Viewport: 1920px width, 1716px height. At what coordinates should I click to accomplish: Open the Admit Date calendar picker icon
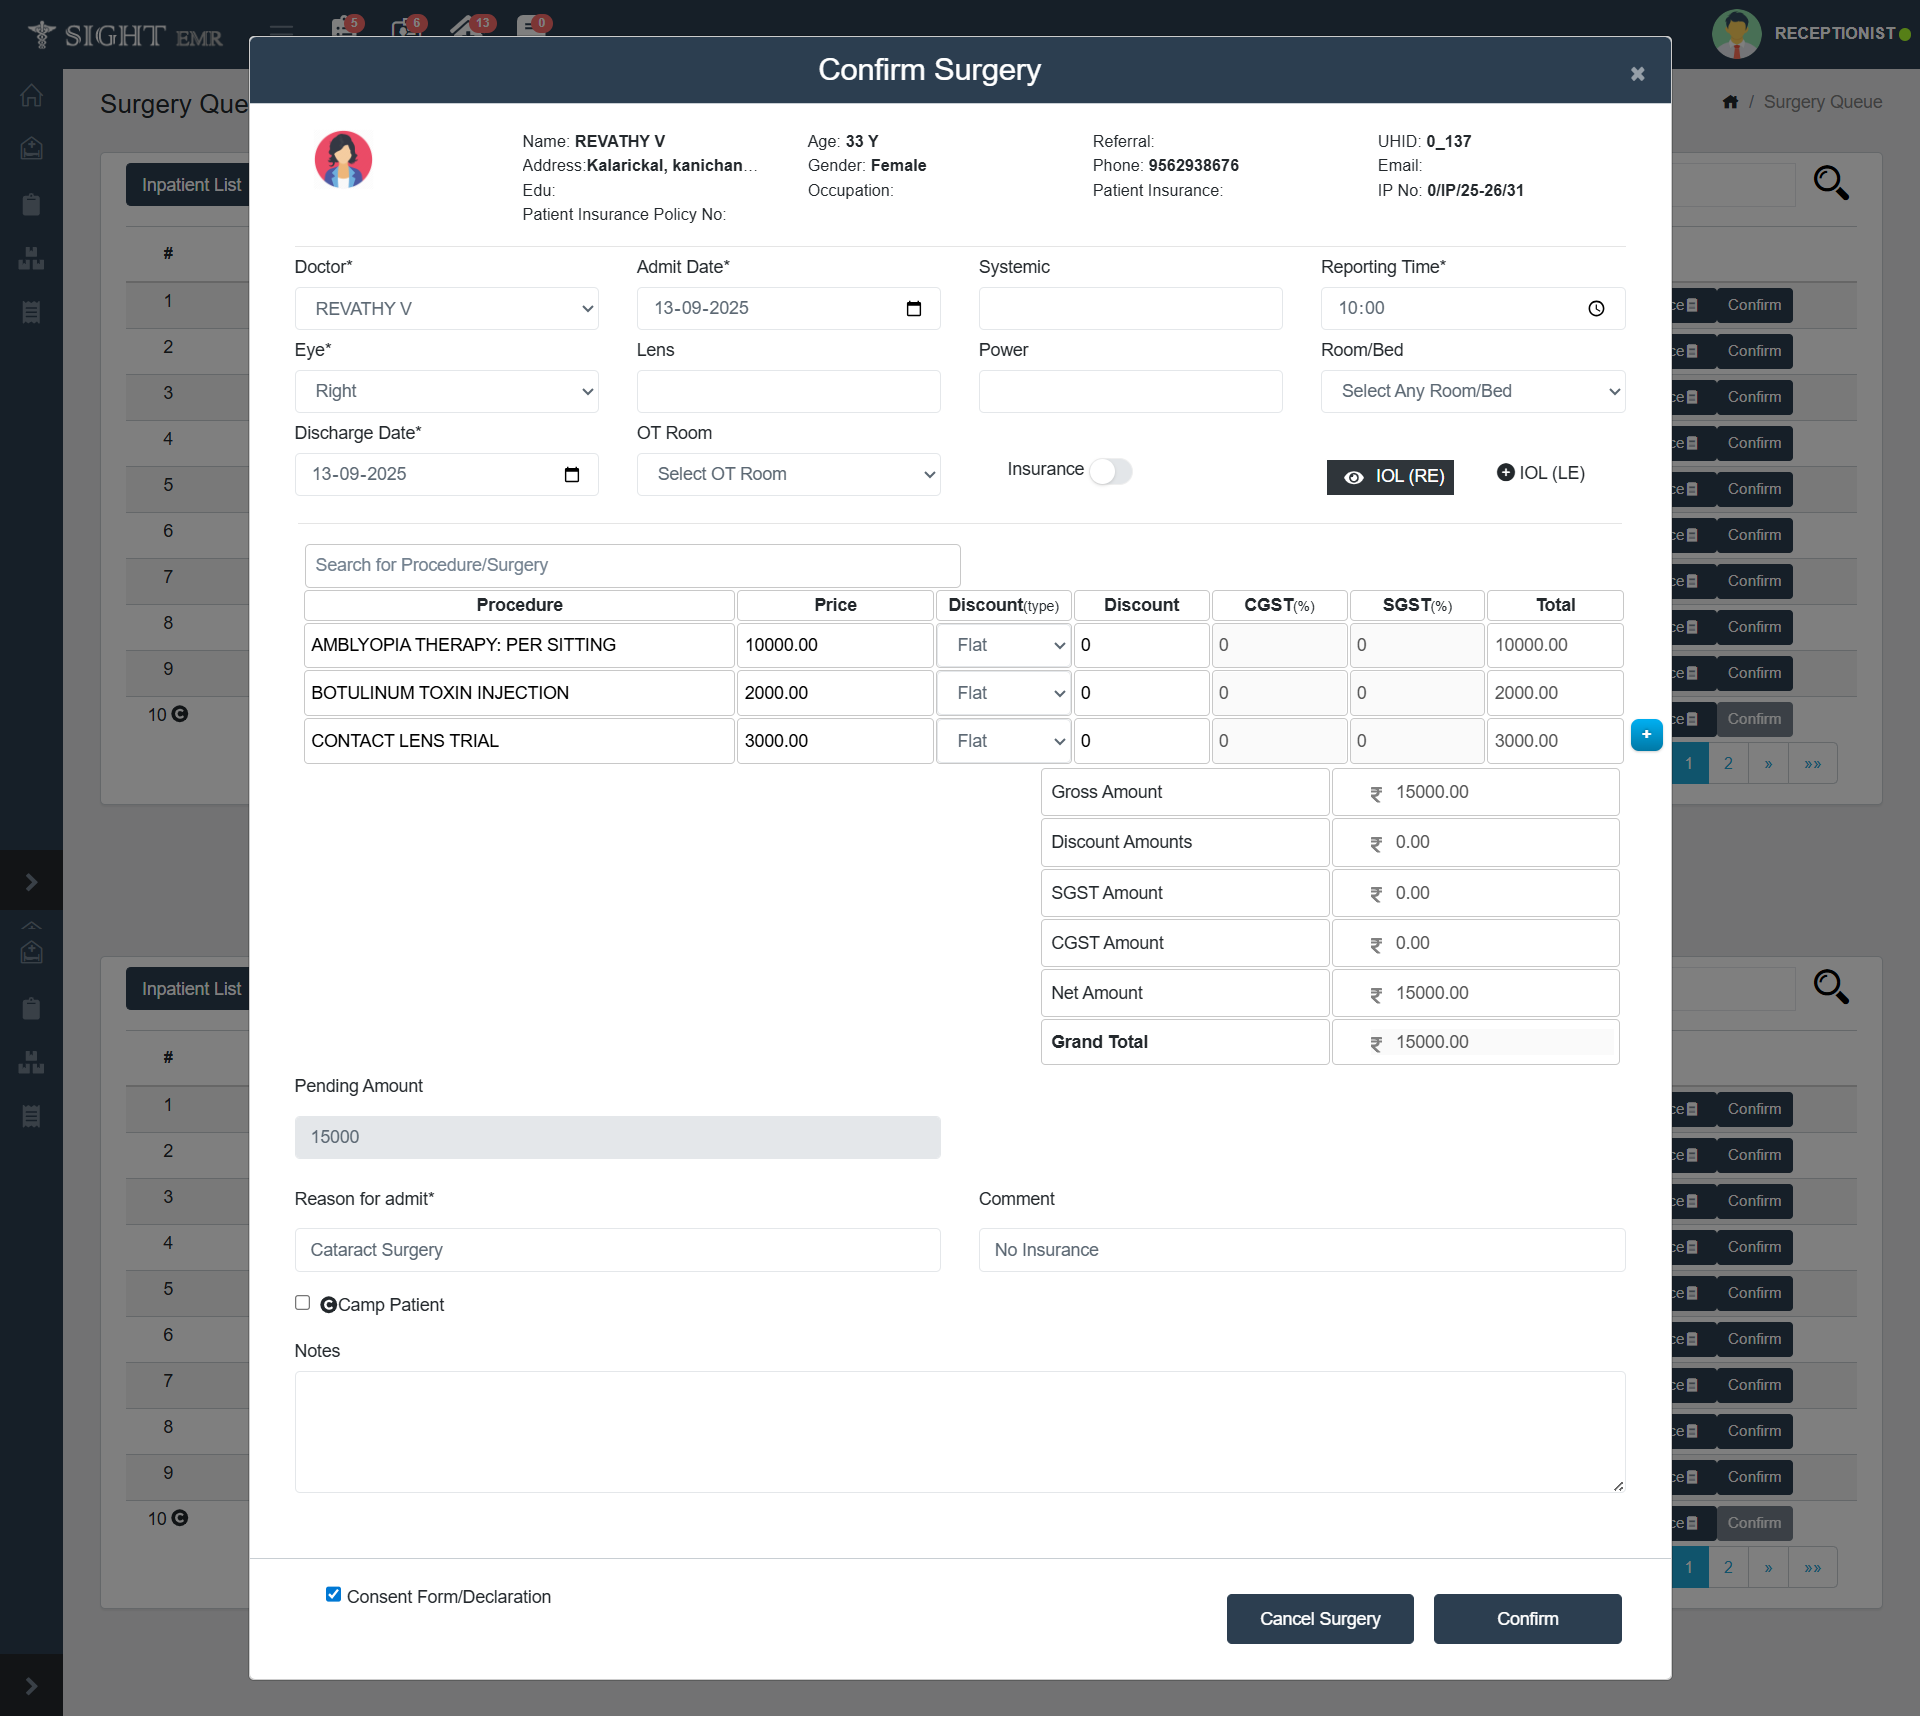point(913,309)
